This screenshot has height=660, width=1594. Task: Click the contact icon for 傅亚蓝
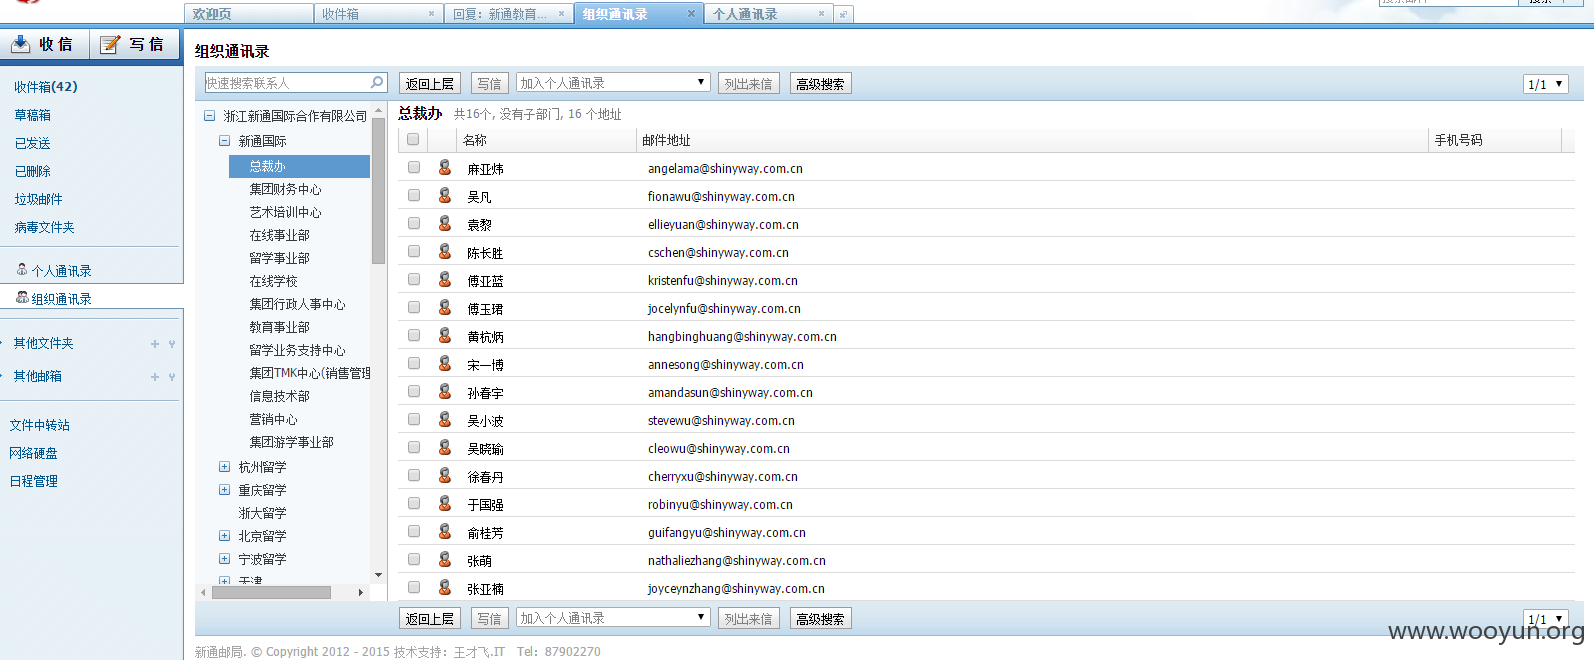pos(445,280)
